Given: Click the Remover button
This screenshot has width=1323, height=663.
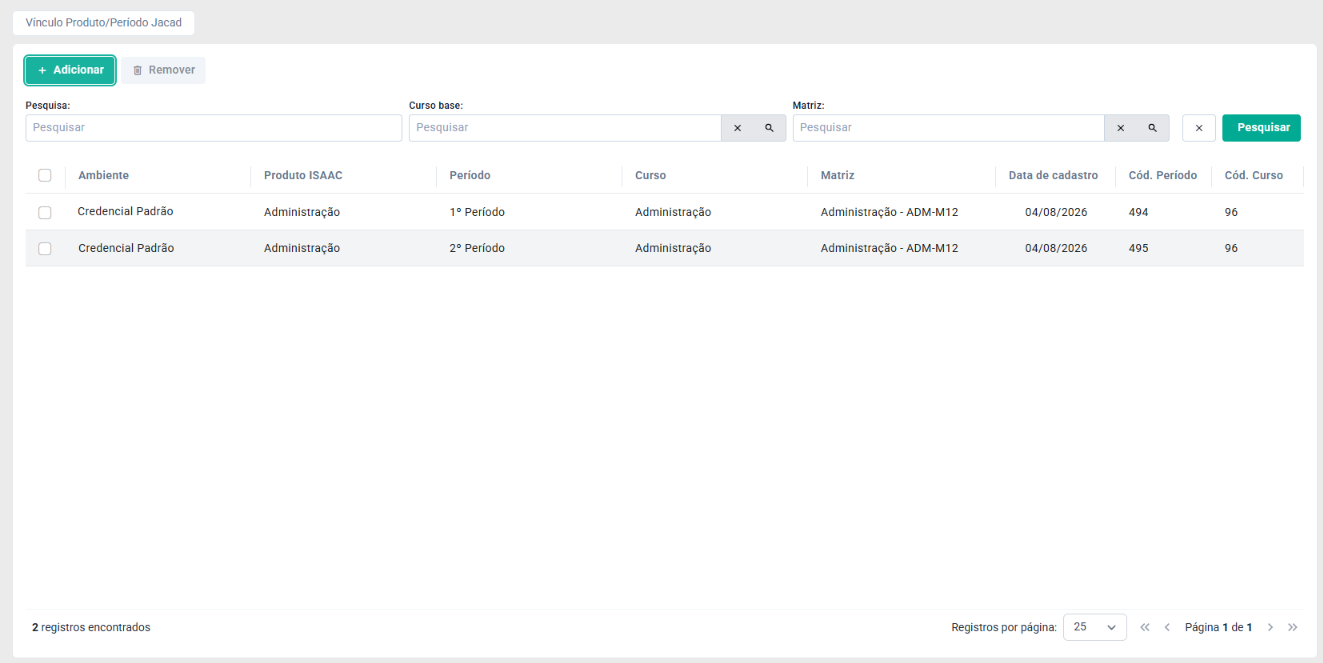Looking at the screenshot, I should coord(164,70).
